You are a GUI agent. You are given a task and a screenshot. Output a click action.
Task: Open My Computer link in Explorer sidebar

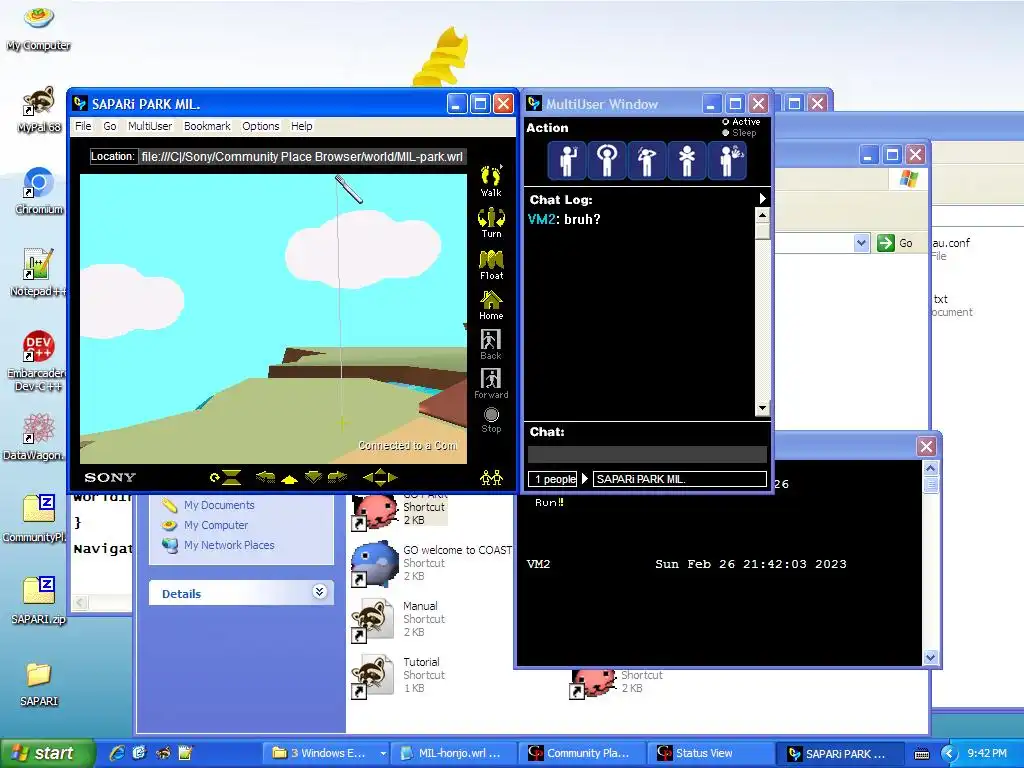click(216, 525)
